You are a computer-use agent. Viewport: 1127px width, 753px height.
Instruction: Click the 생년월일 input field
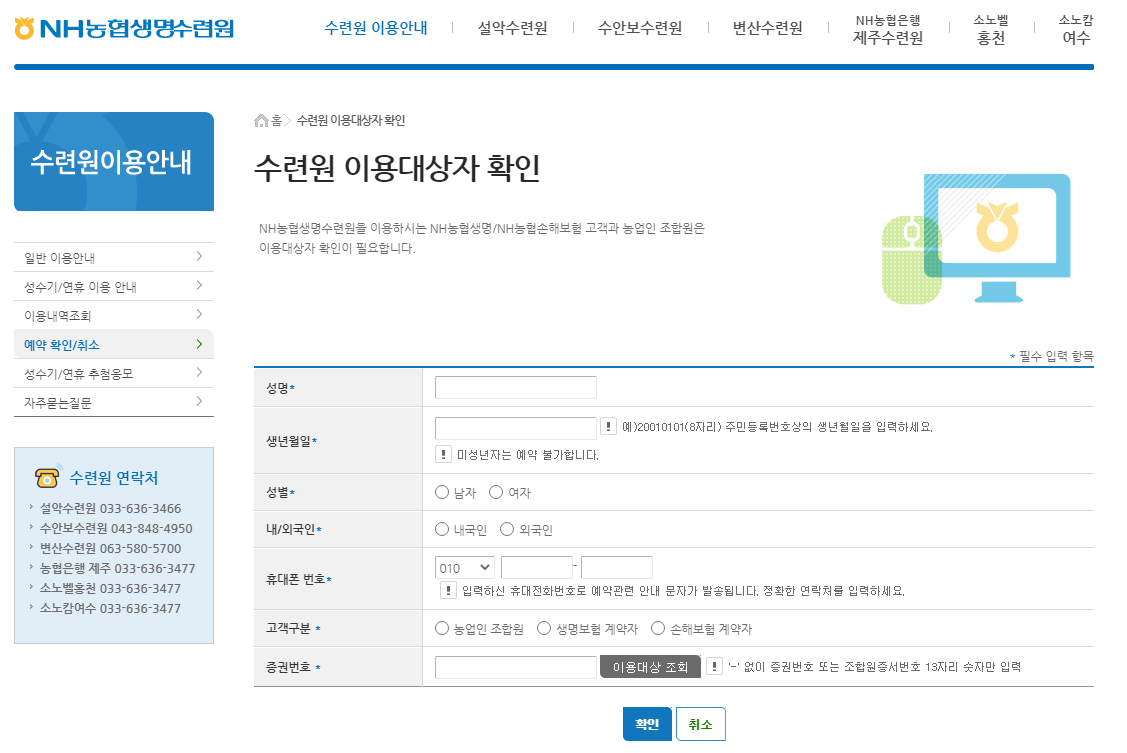pyautogui.click(x=515, y=428)
